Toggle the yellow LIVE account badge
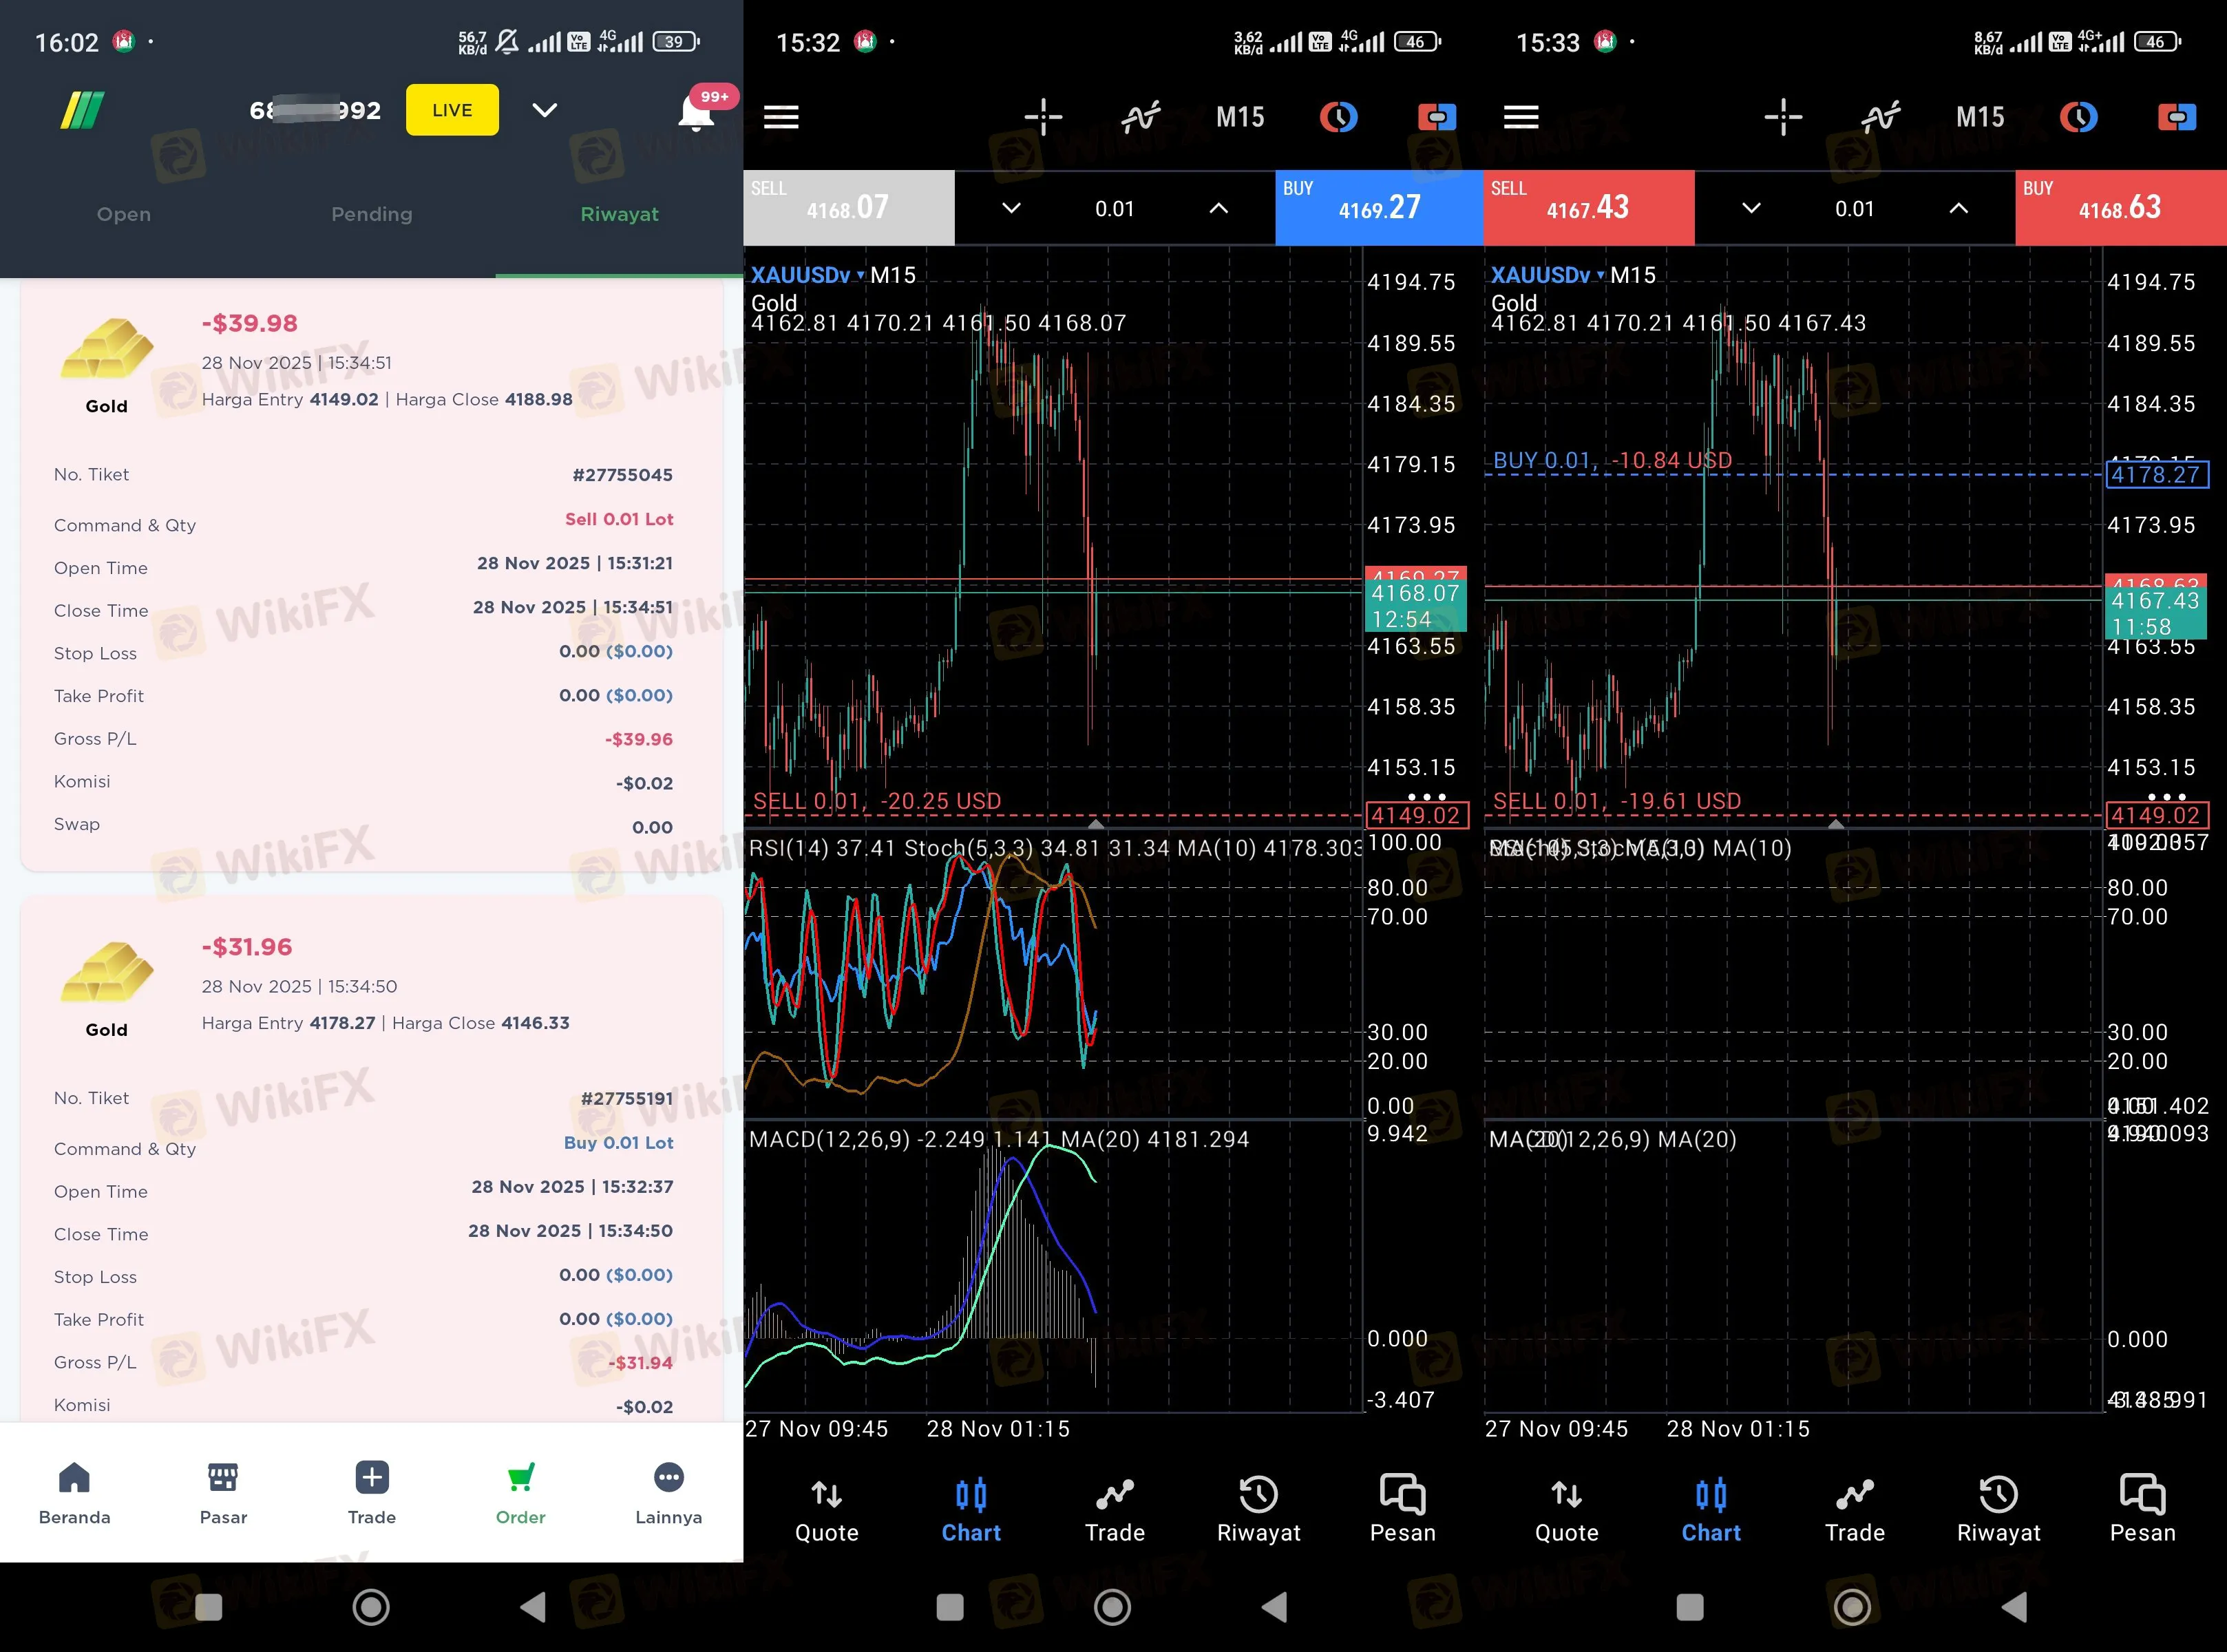This screenshot has height=1652, width=2227. pos(452,110)
